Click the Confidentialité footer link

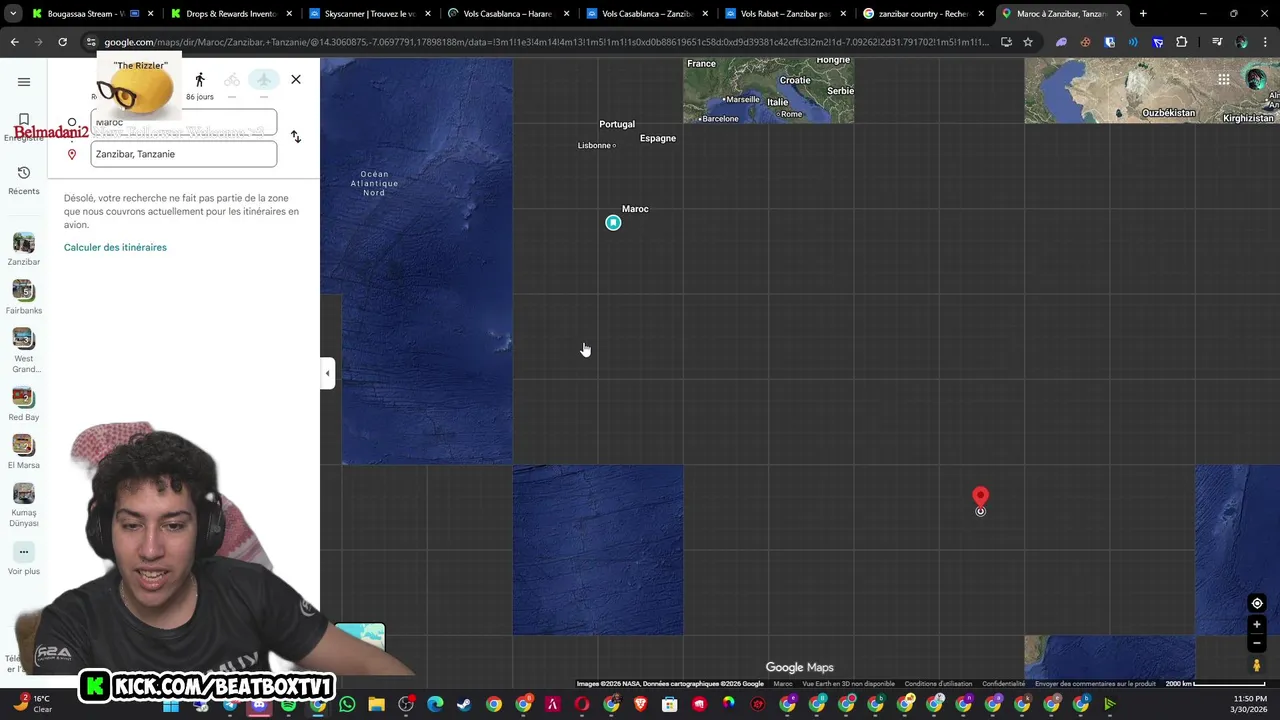[1003, 684]
